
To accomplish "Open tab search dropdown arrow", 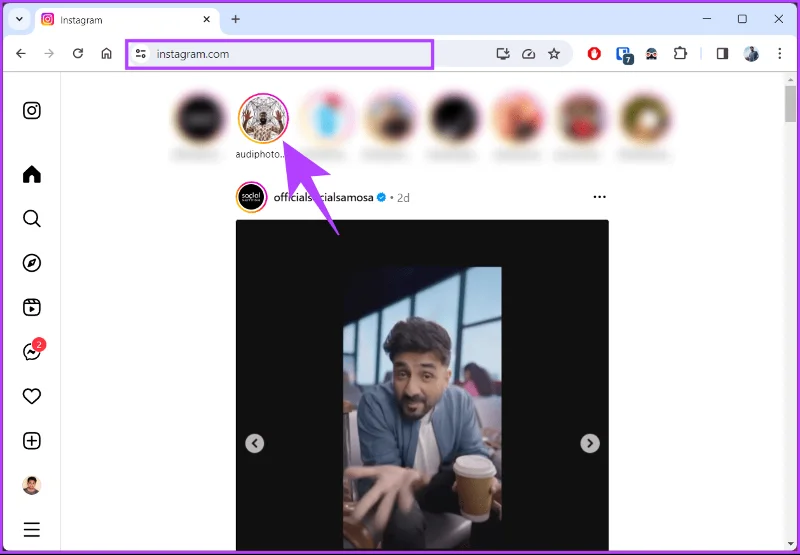I will tap(19, 19).
